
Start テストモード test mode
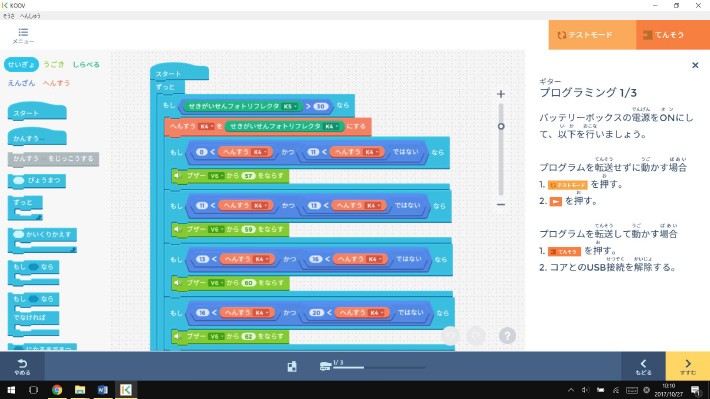tap(592, 35)
